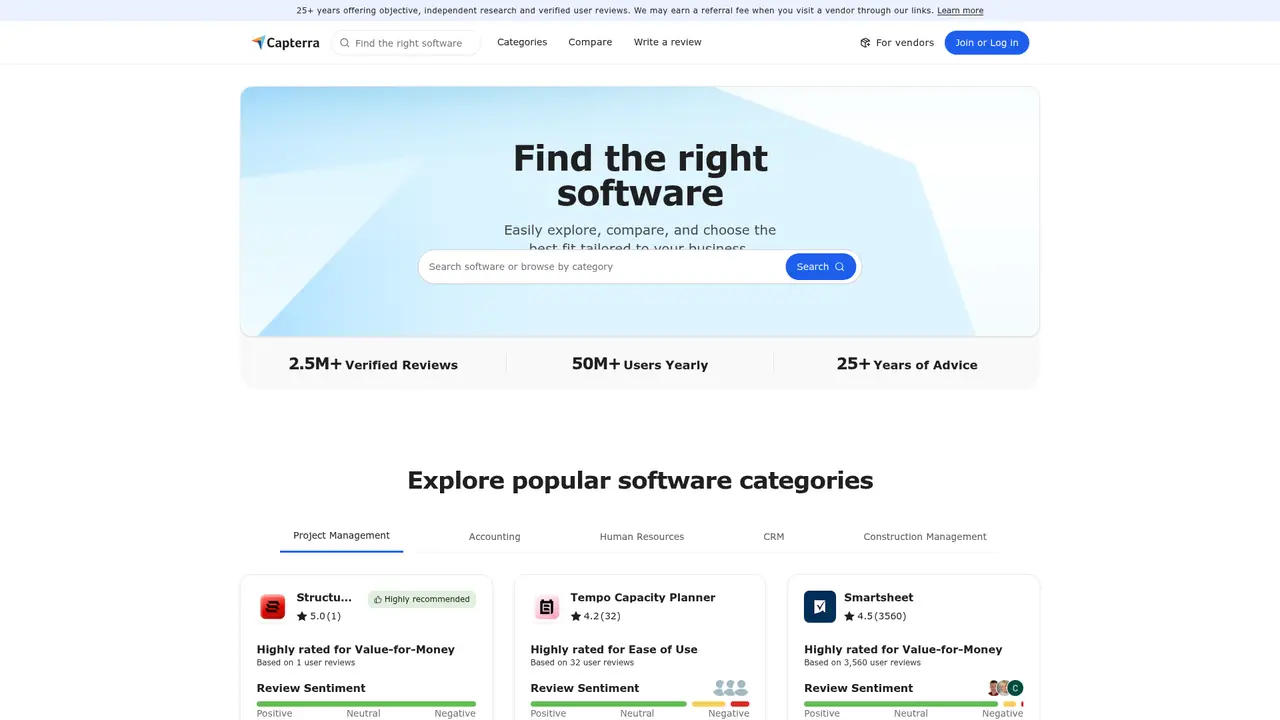Click the Capterra logo
Image resolution: width=1280 pixels, height=720 pixels.
point(285,43)
